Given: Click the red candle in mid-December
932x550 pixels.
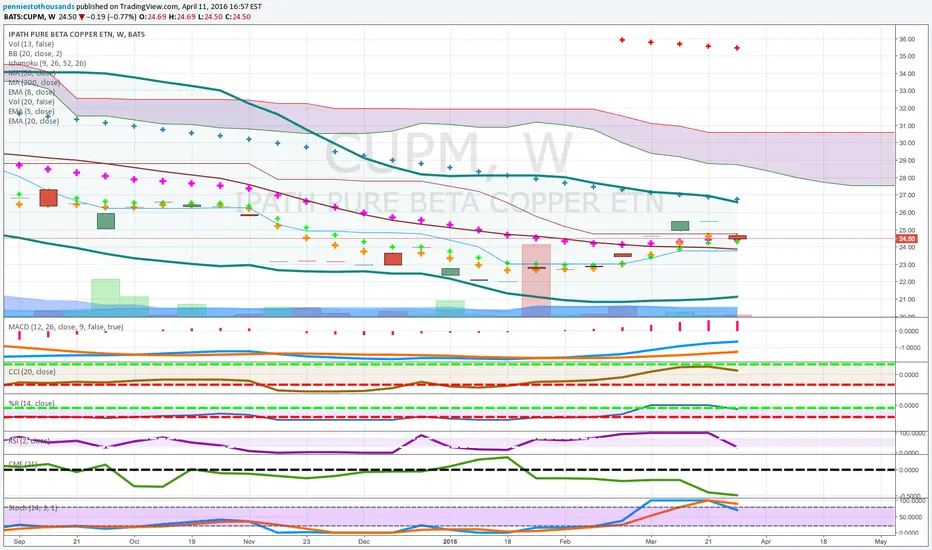Looking at the screenshot, I should (x=393, y=259).
